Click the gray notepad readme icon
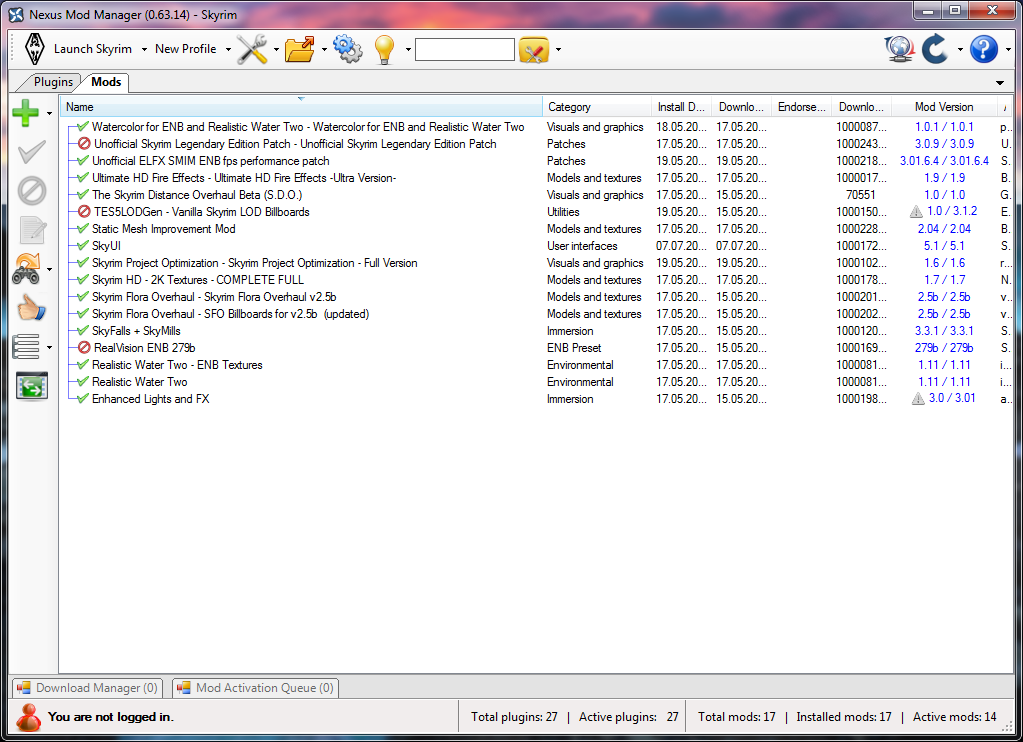This screenshot has height=742, width=1023. 32,230
